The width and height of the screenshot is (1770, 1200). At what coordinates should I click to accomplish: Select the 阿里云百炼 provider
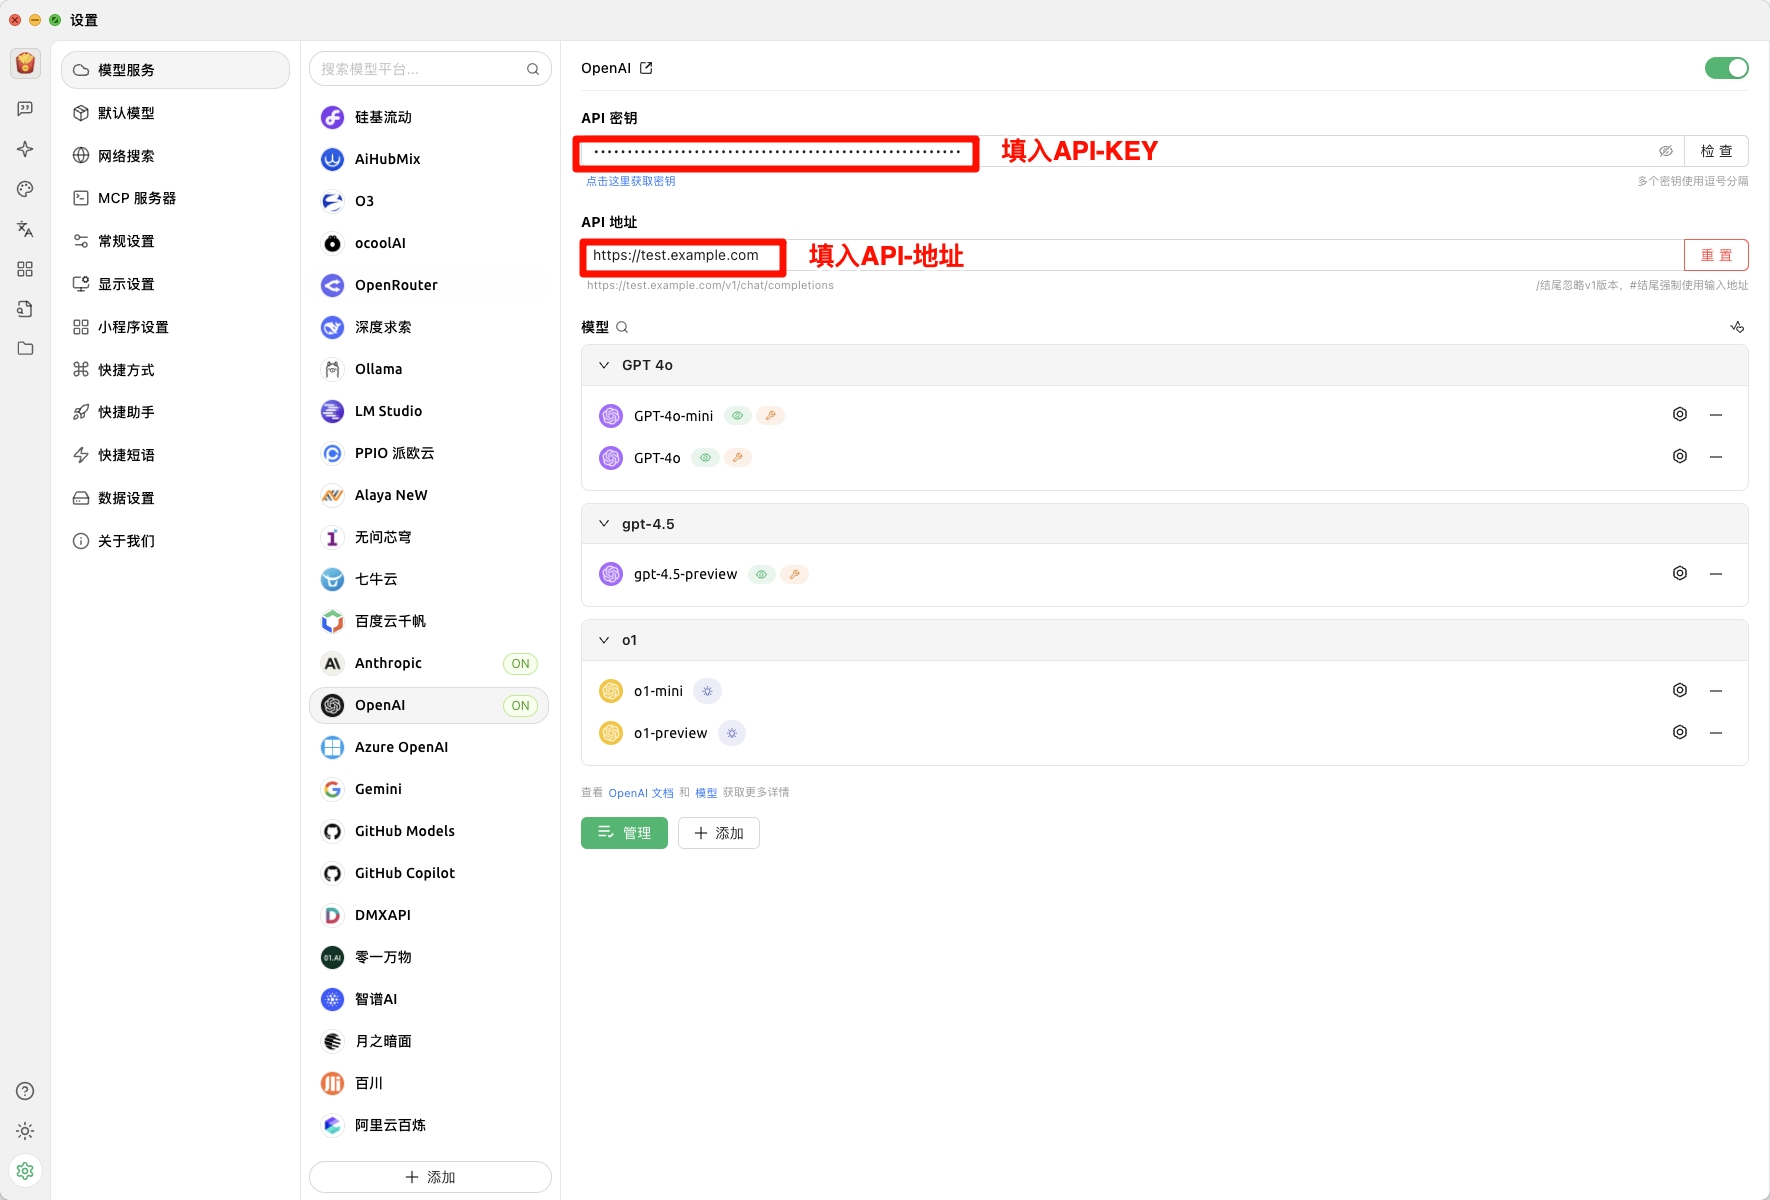tap(429, 1125)
